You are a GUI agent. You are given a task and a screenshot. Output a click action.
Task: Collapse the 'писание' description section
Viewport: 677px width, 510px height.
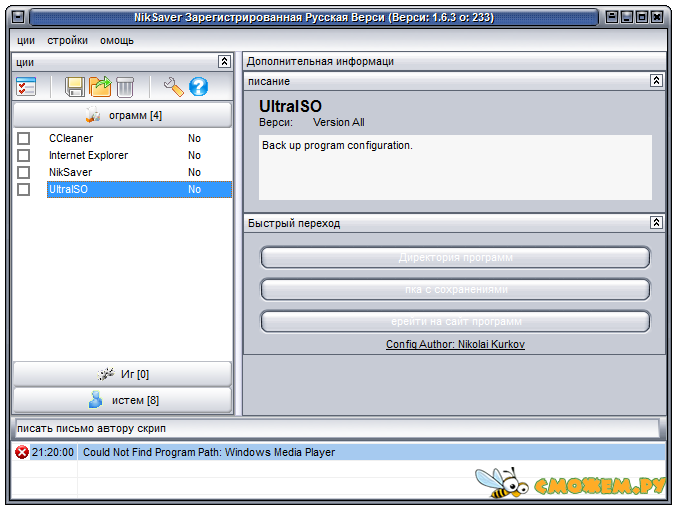pyautogui.click(x=656, y=81)
